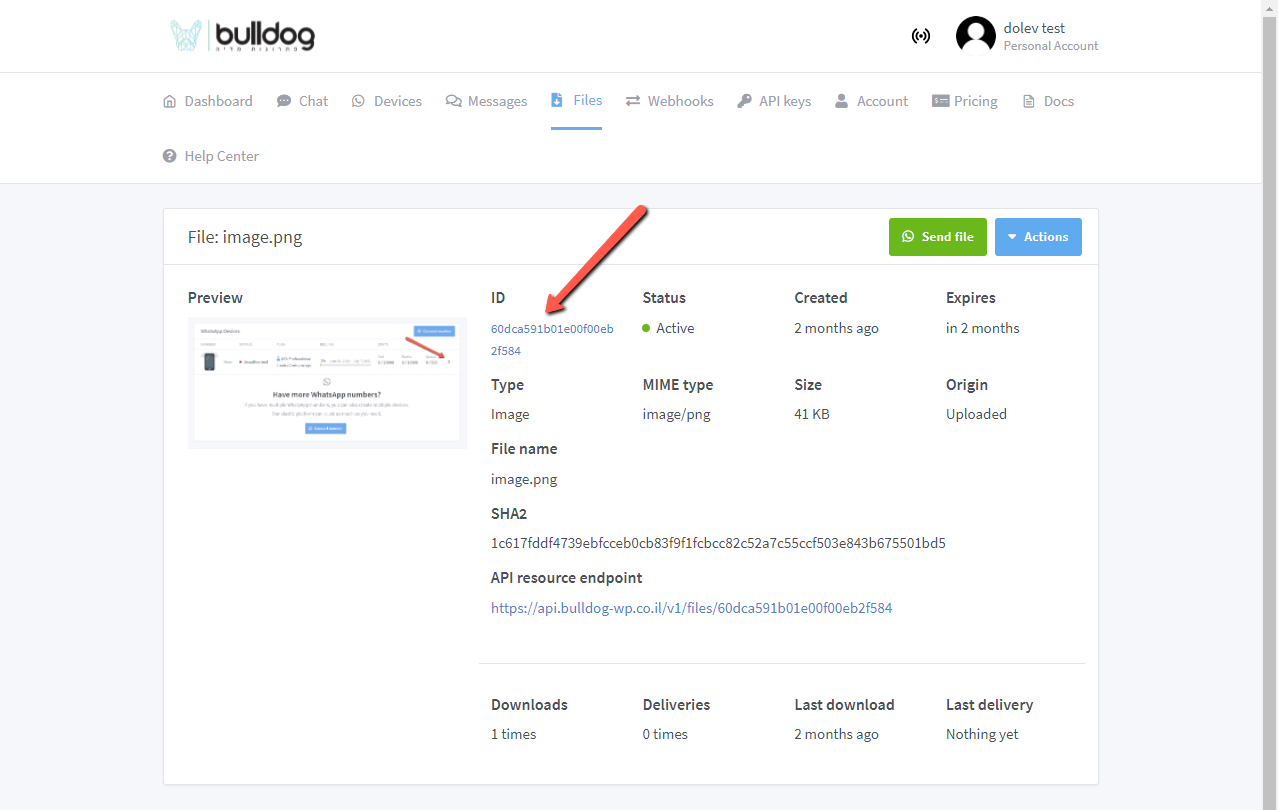The image size is (1278, 810).
Task: Click the '0 times' deliveries value
Action: pos(665,734)
